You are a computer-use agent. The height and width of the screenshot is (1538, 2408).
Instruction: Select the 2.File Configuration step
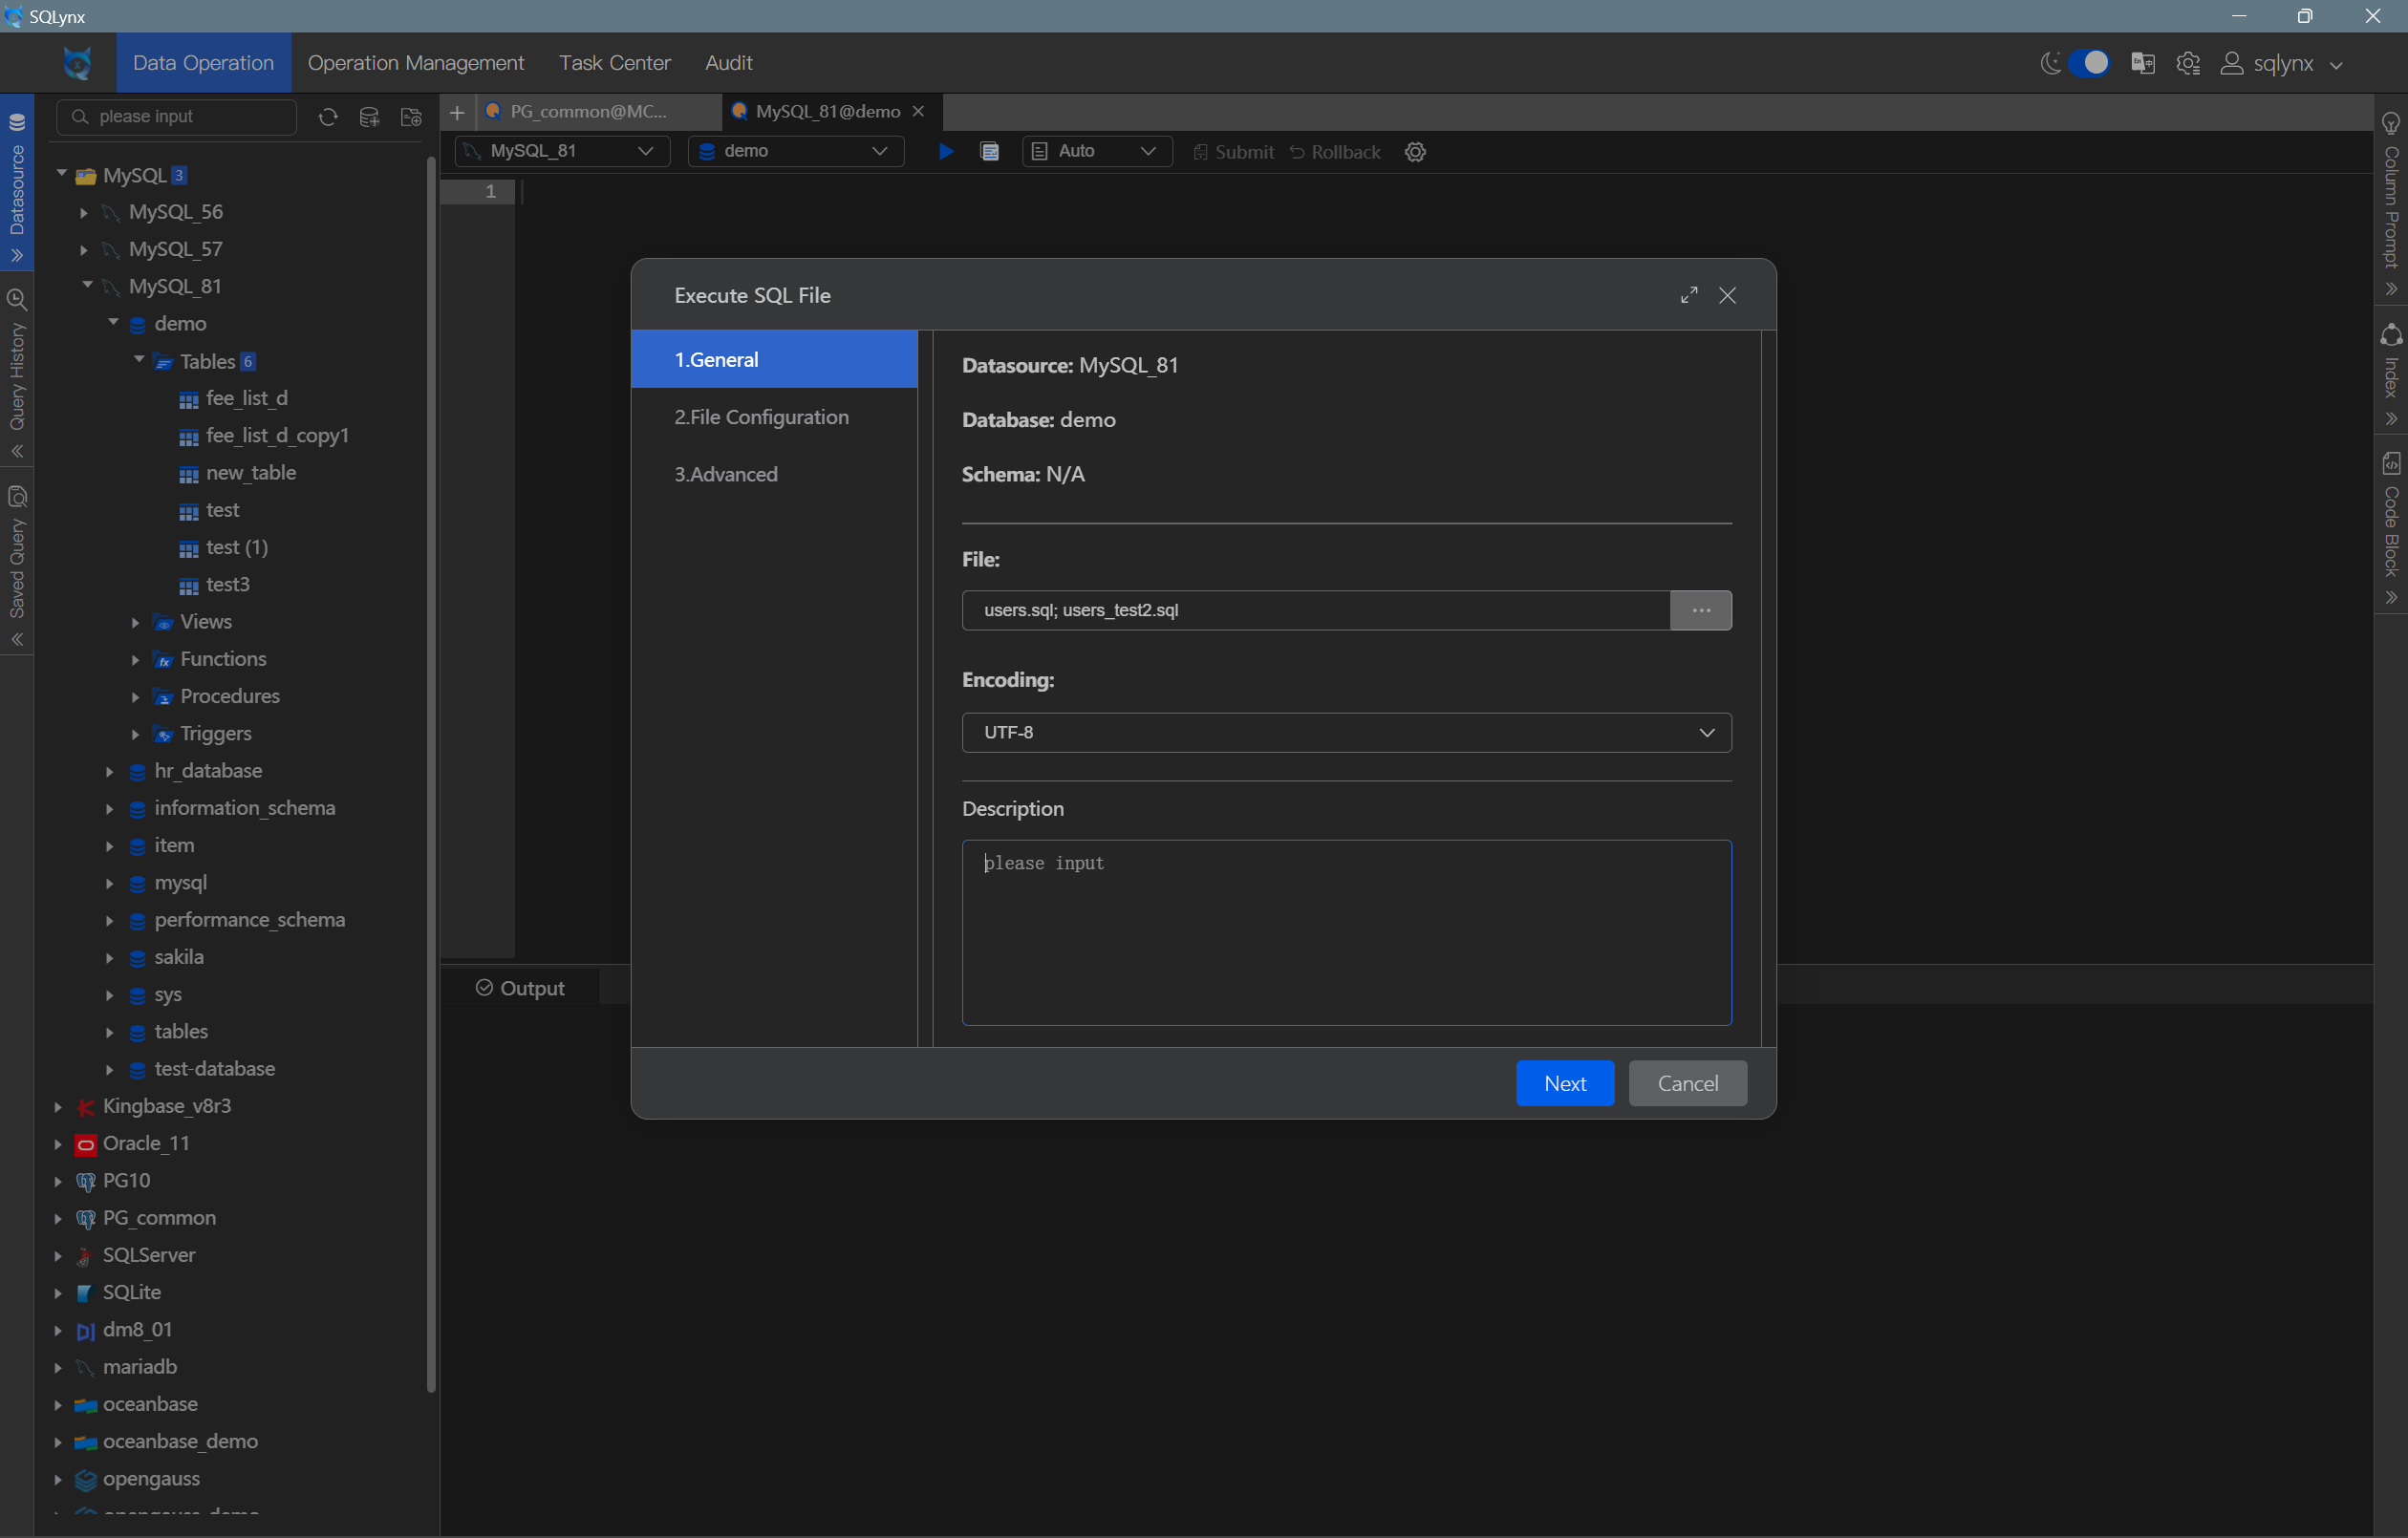coord(761,417)
